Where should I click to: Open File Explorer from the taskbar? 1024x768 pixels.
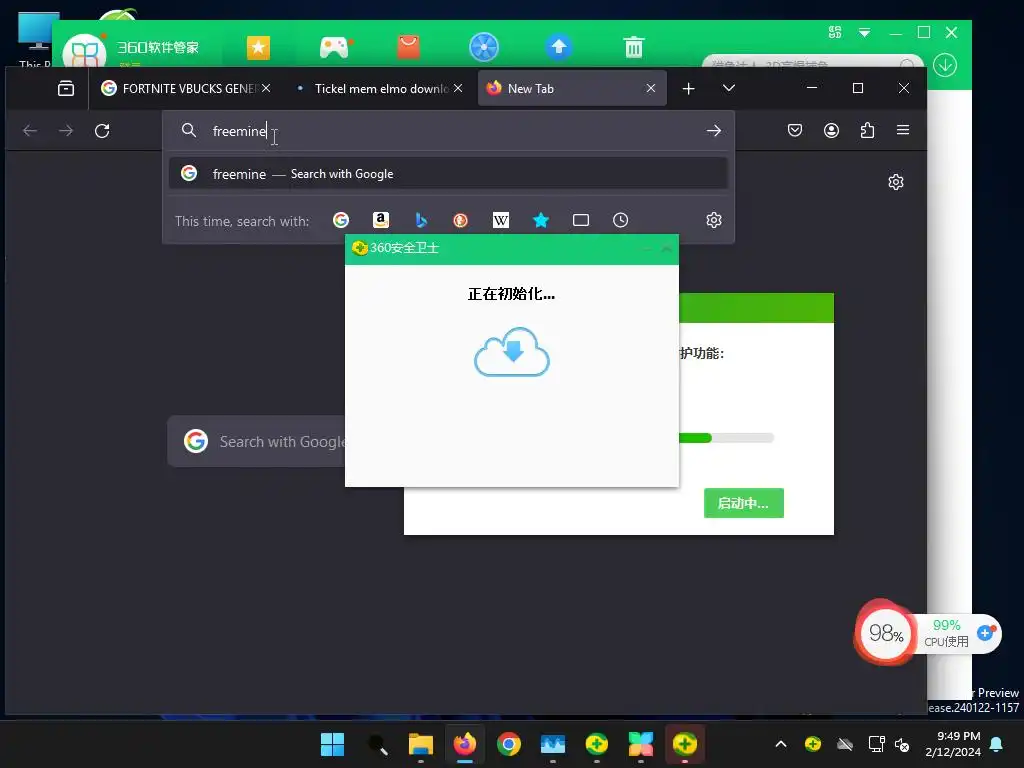(421, 744)
